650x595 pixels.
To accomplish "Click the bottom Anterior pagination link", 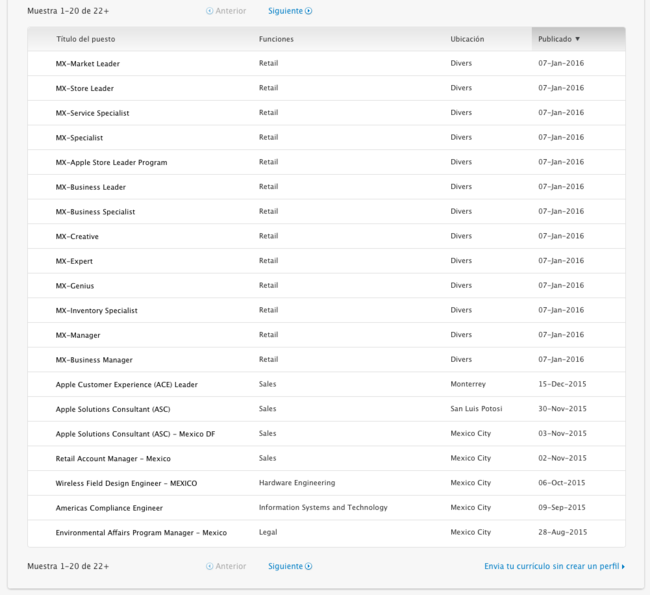I will [226, 566].
